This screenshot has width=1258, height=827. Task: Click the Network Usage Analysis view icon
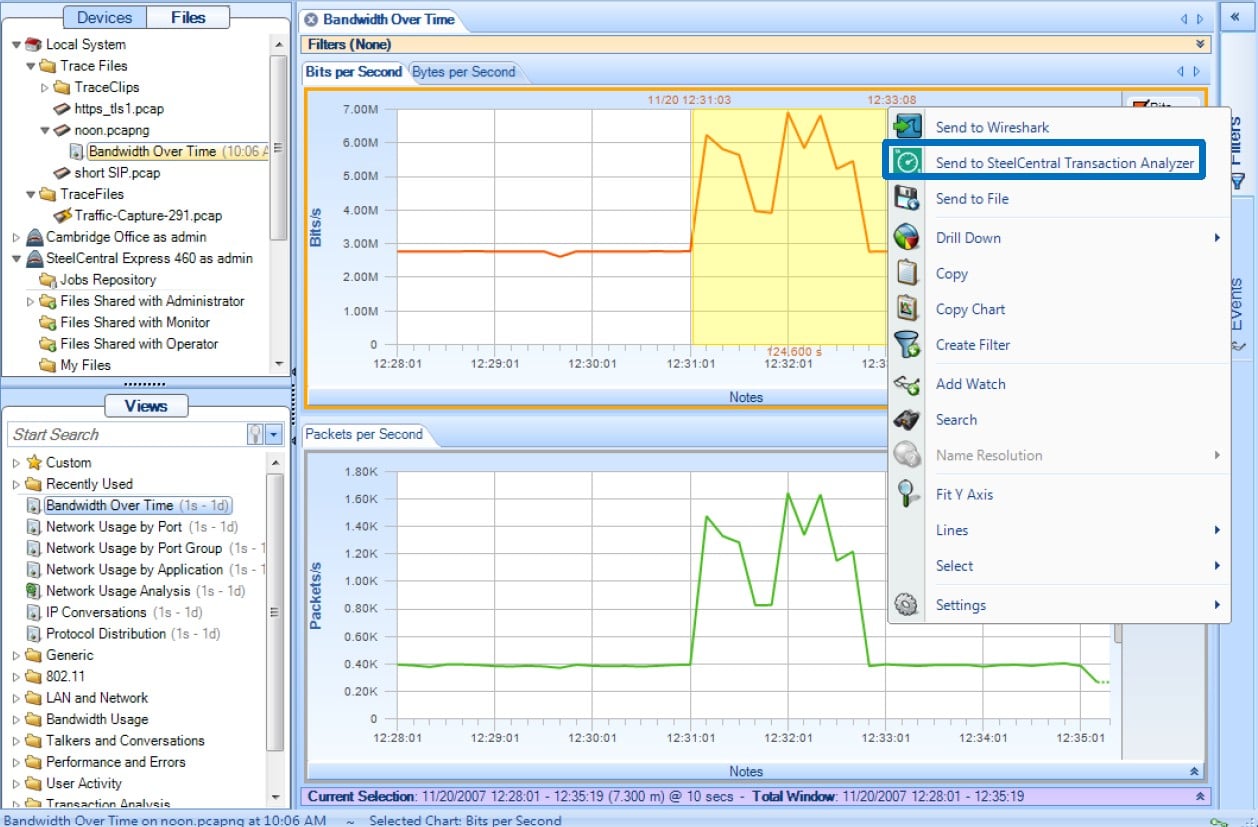pyautogui.click(x=34, y=591)
